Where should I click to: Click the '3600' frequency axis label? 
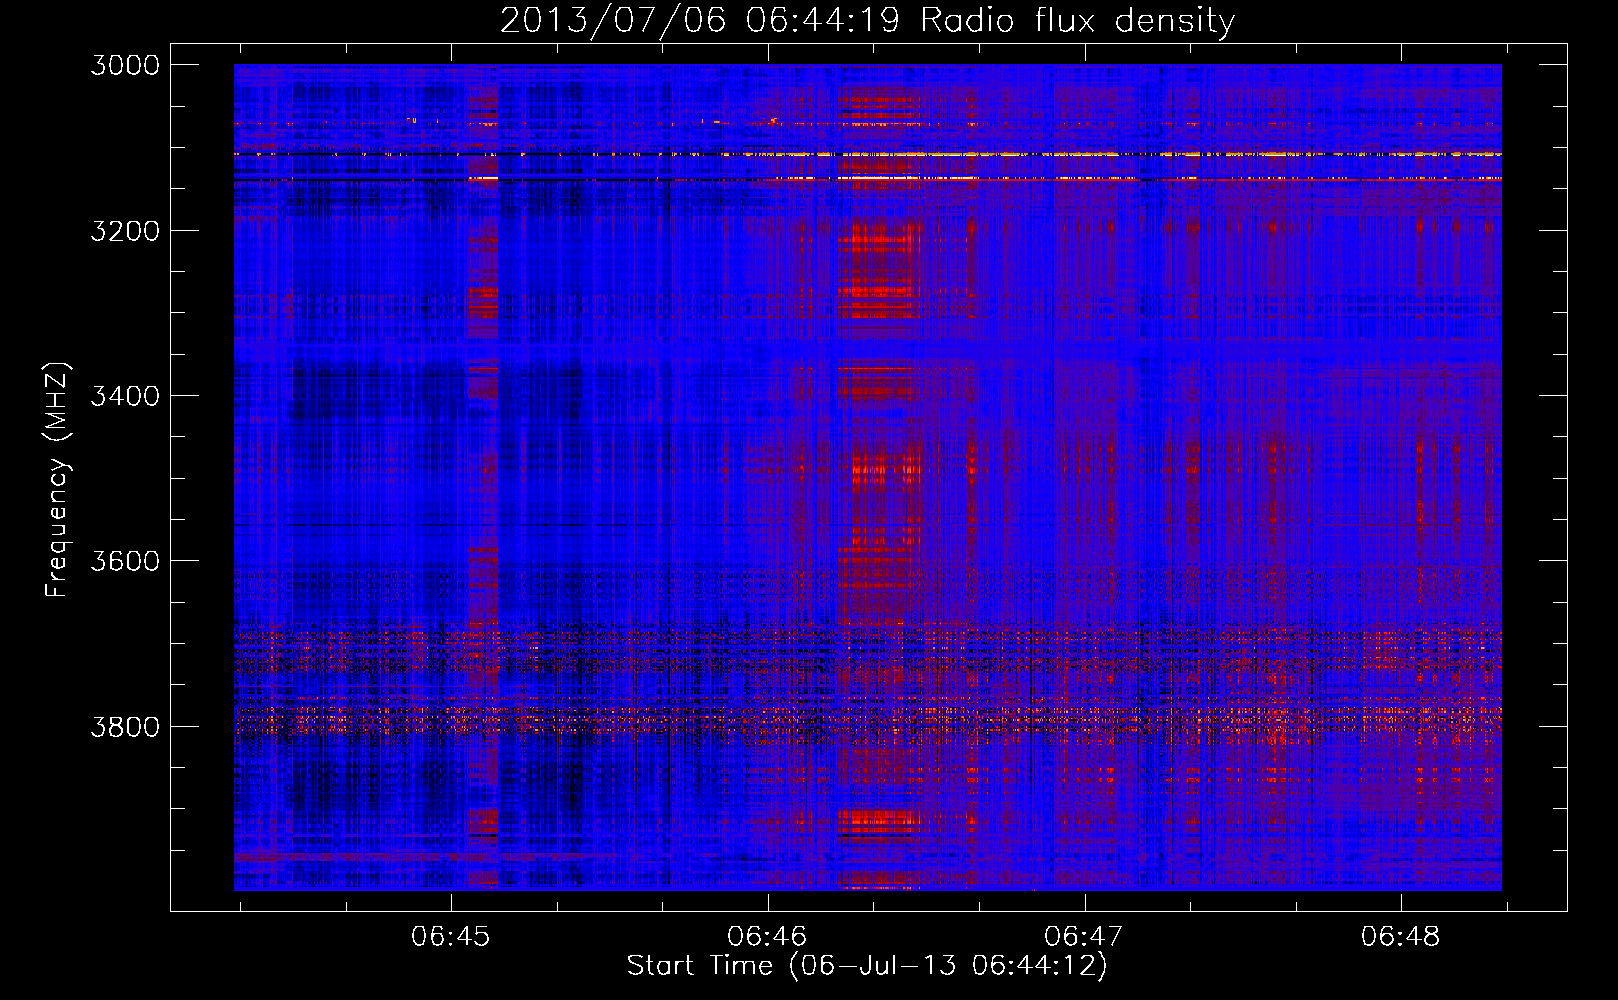(x=125, y=561)
